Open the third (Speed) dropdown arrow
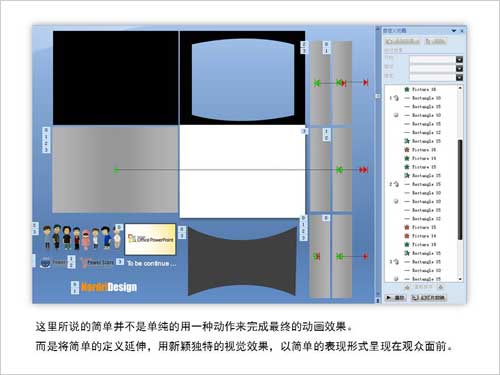This screenshot has height=375, width=500. (459, 77)
